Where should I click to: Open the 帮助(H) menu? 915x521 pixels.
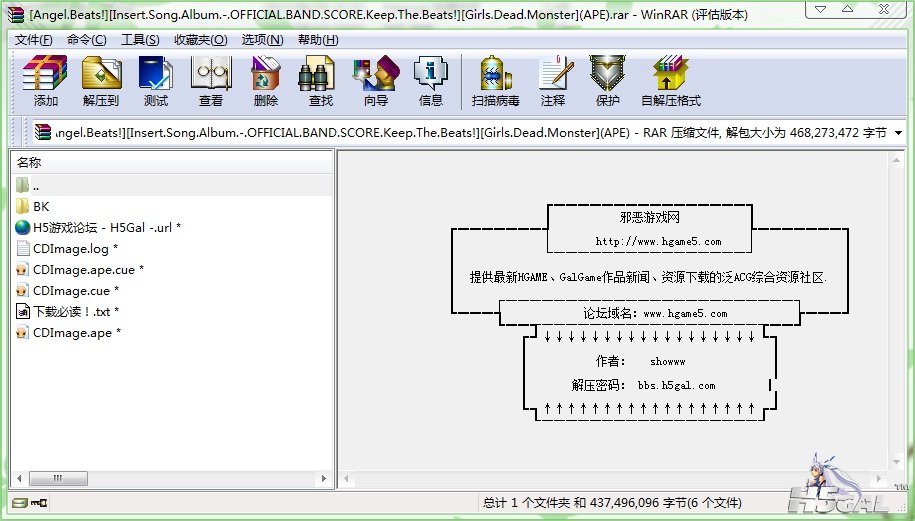click(x=318, y=40)
